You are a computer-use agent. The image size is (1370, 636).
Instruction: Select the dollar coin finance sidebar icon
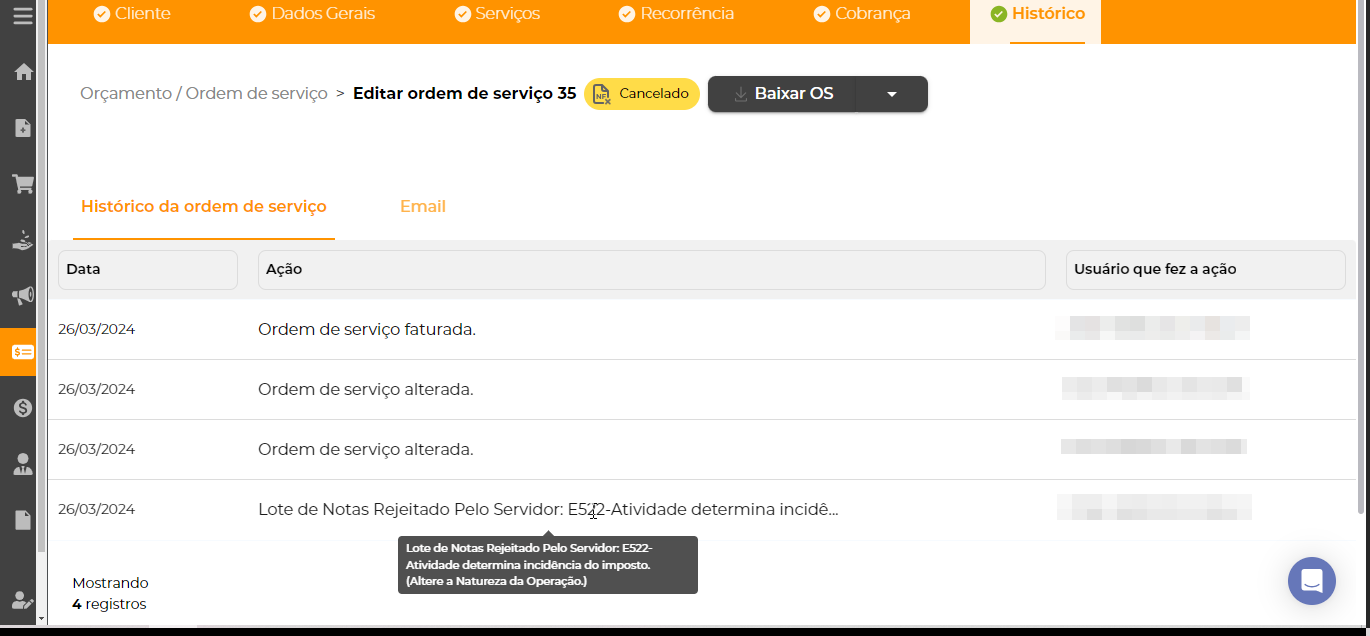(x=22, y=408)
